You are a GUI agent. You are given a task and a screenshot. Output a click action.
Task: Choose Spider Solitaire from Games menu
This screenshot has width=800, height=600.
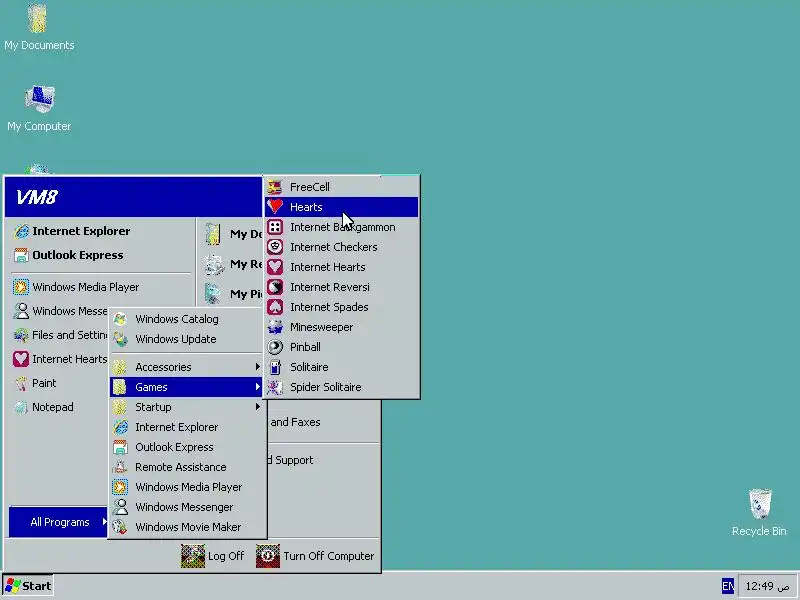point(342,387)
